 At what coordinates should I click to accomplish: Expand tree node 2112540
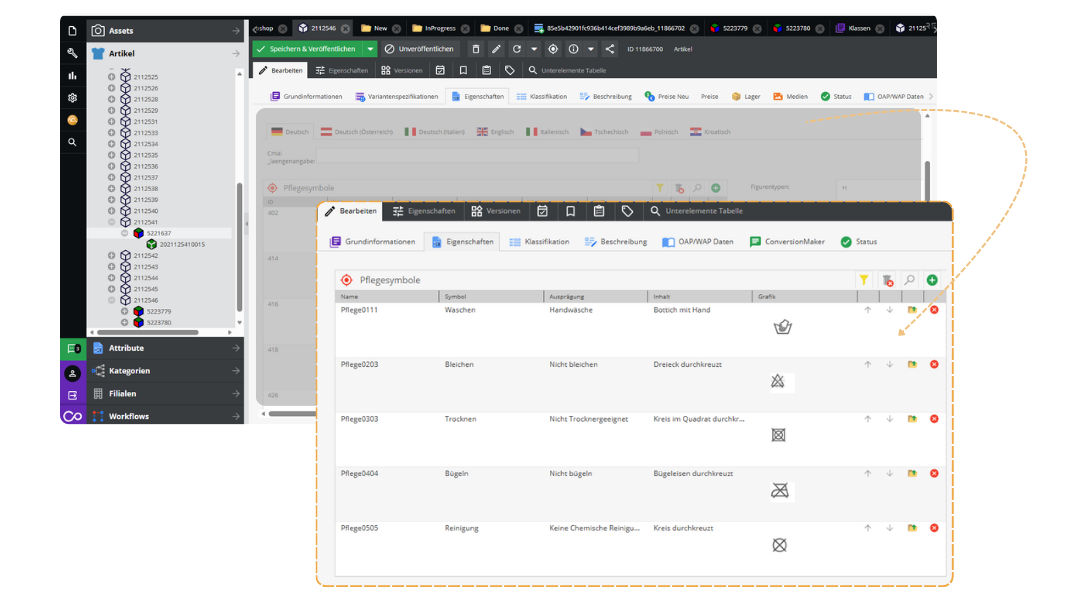(112, 211)
